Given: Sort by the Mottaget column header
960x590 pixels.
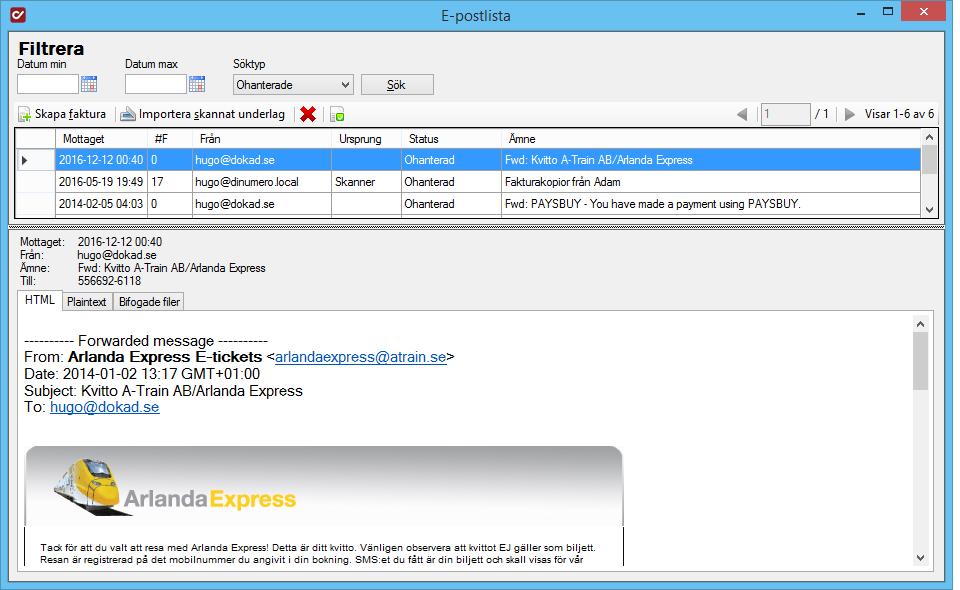Looking at the screenshot, I should (x=101, y=139).
